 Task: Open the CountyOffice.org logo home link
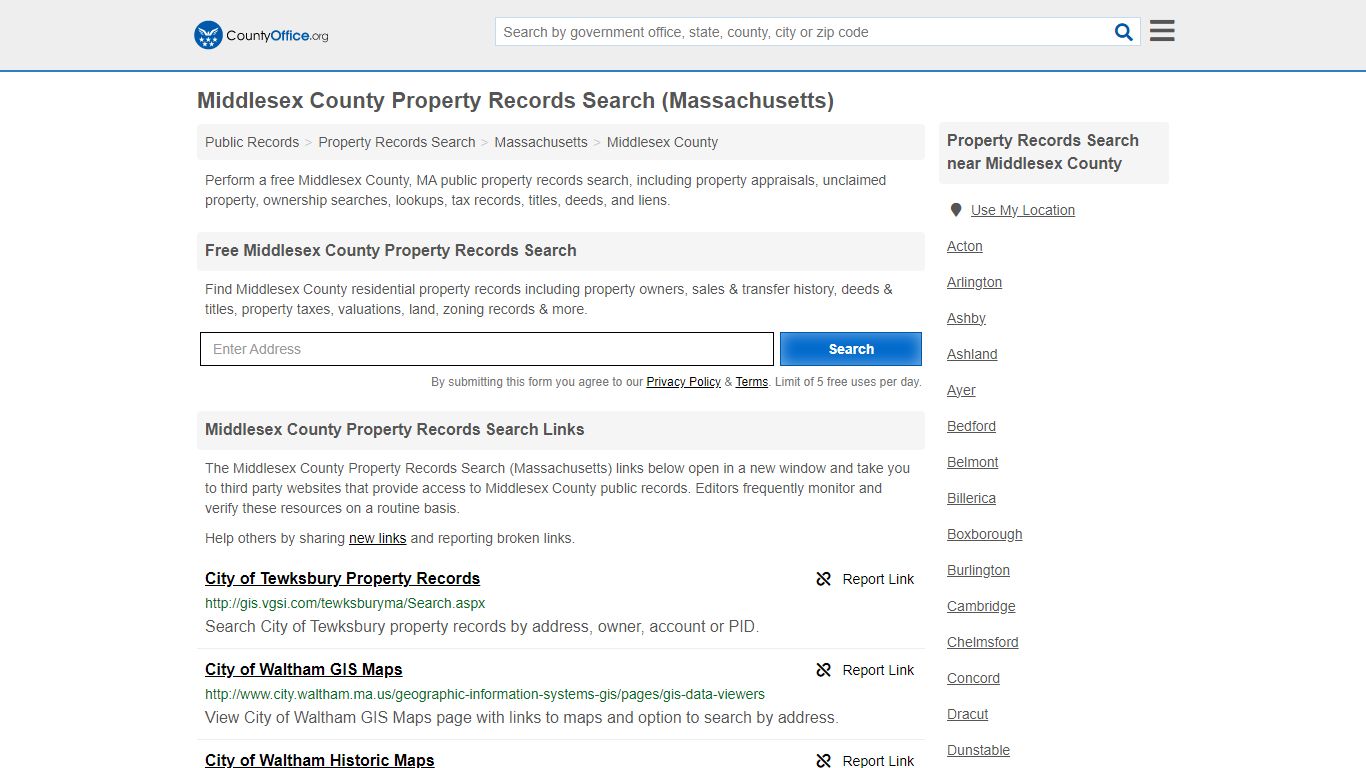[261, 35]
